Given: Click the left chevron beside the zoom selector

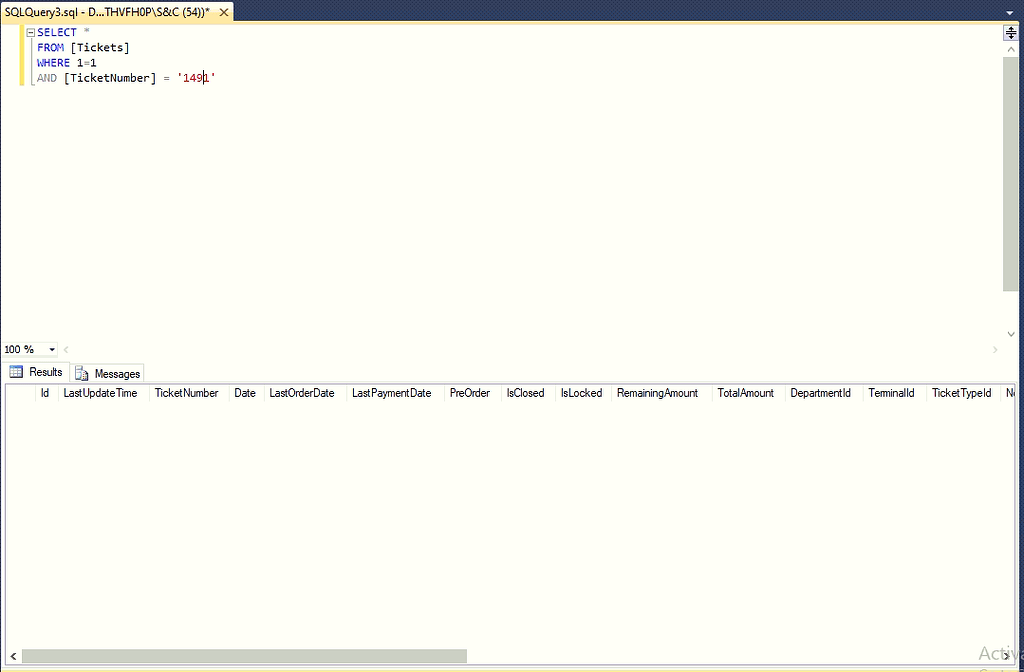Looking at the screenshot, I should [x=66, y=349].
